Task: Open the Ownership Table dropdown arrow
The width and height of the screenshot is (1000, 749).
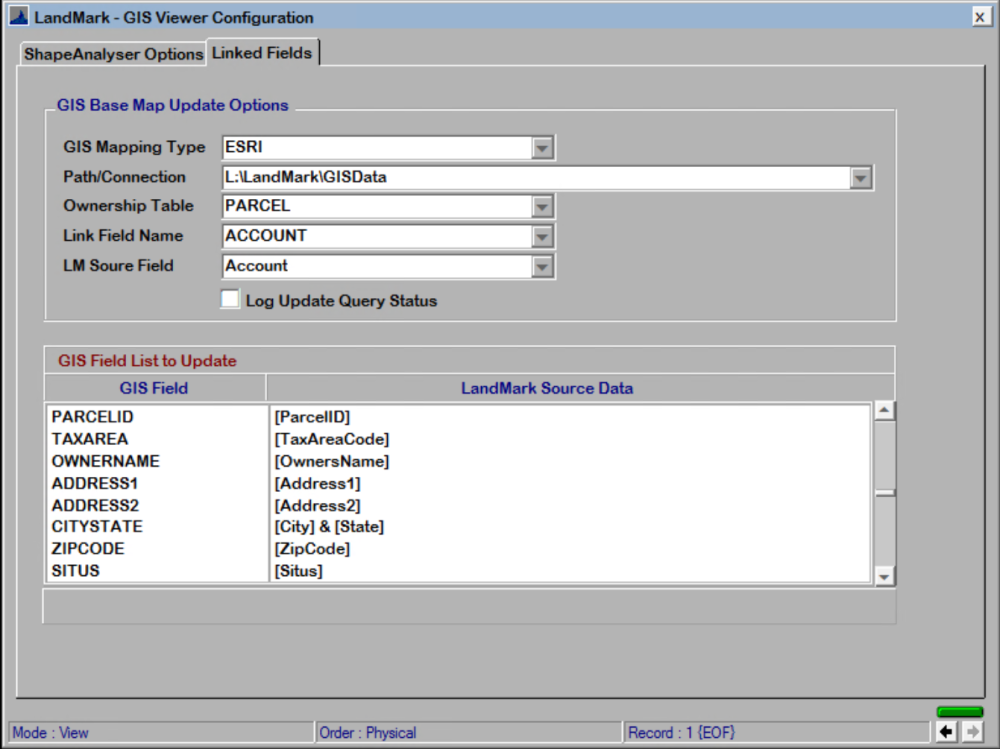Action: pos(542,207)
